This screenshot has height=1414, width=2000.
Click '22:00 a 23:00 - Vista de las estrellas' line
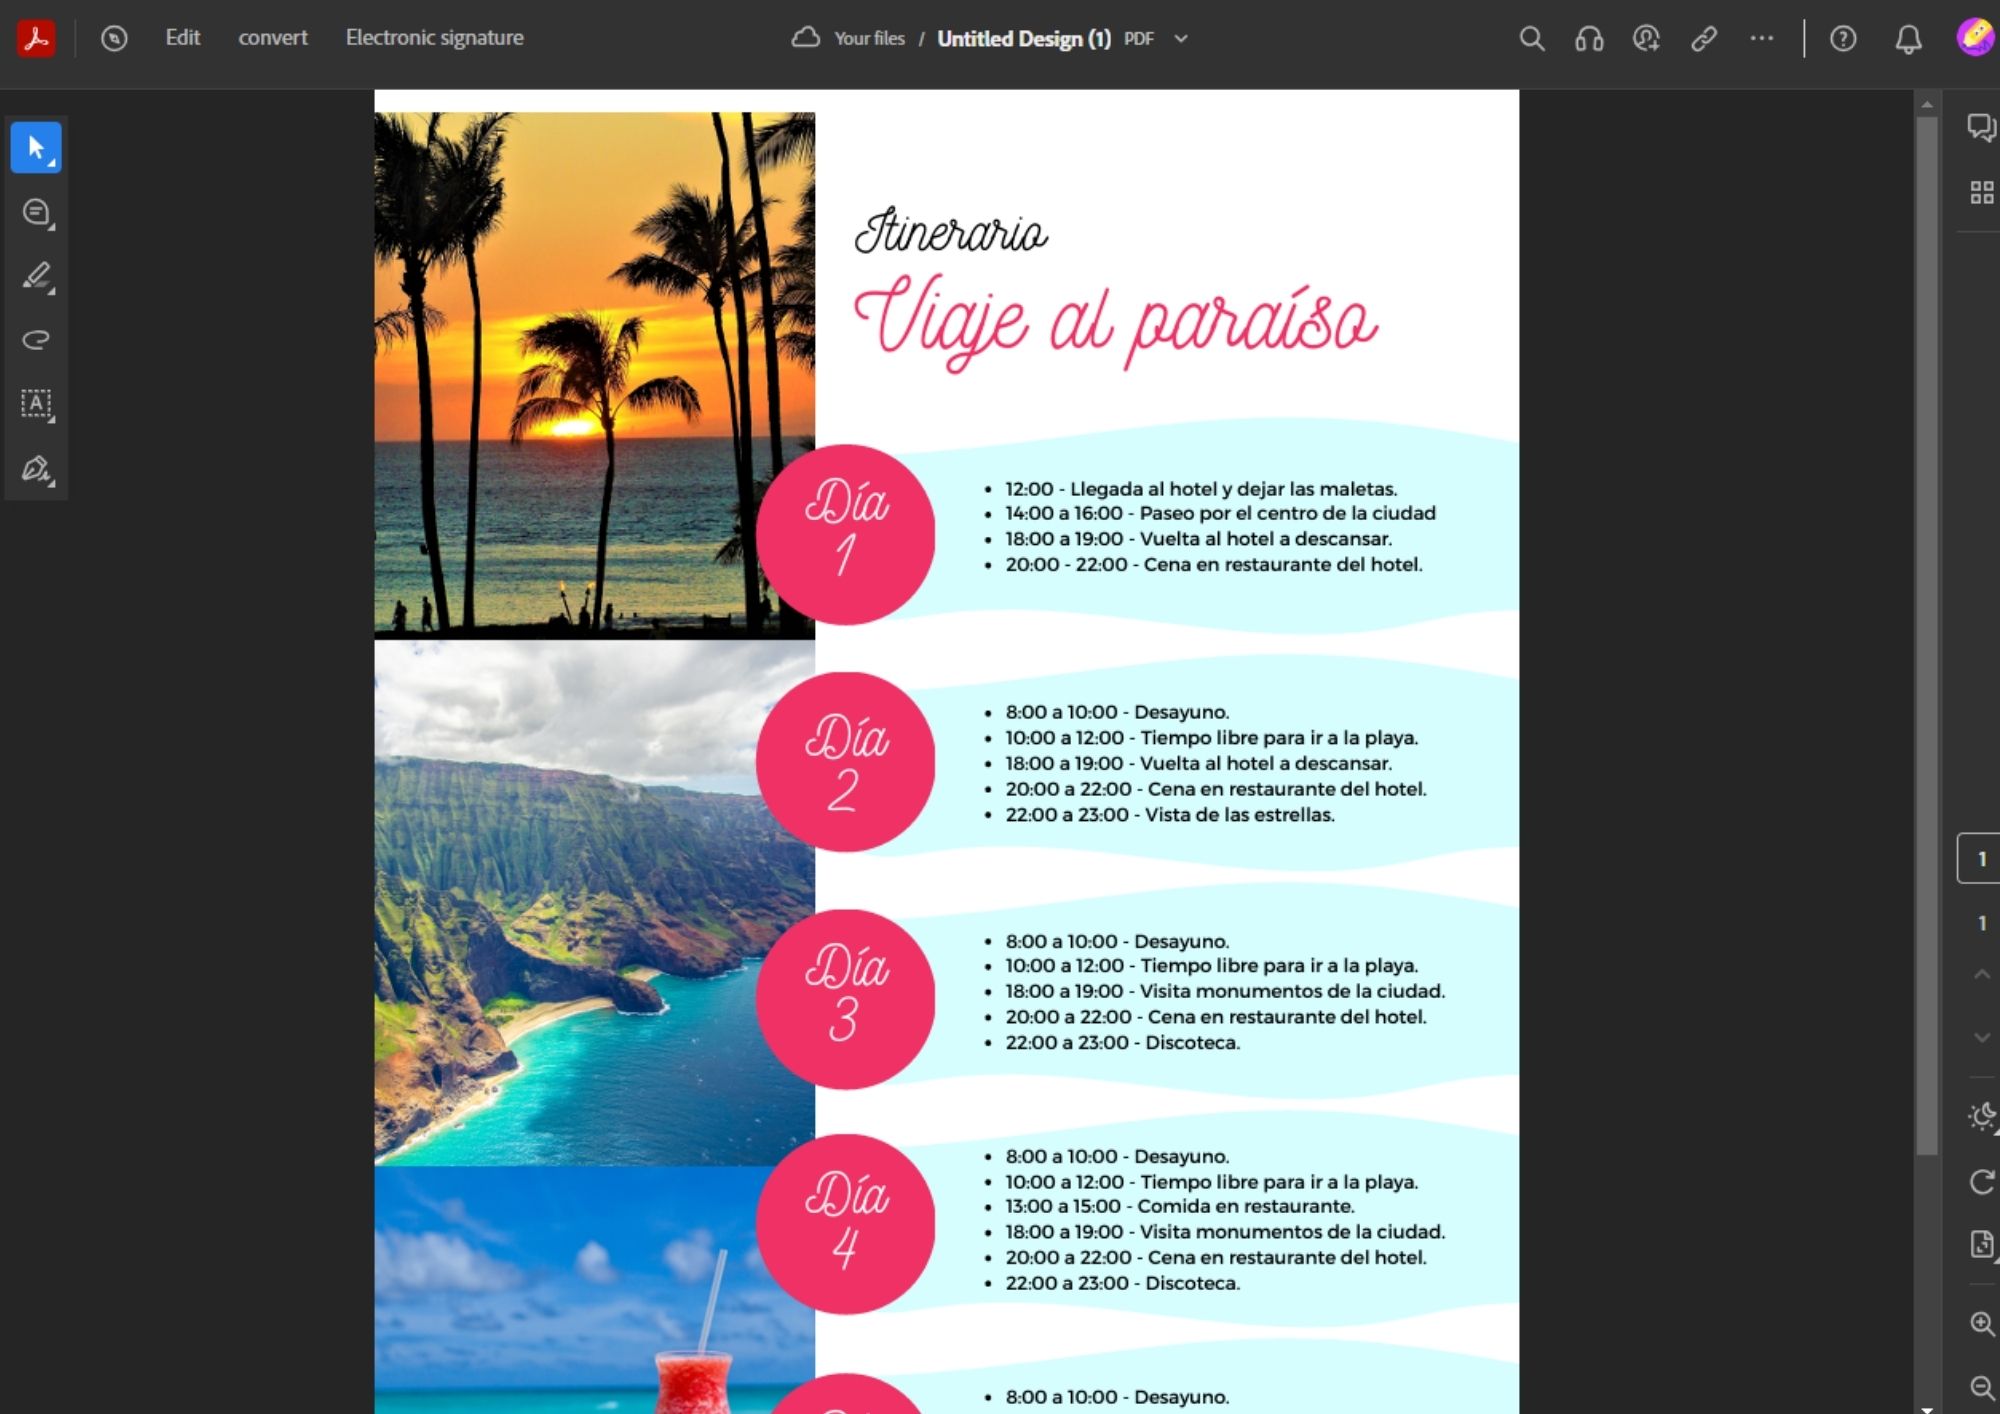(1170, 815)
